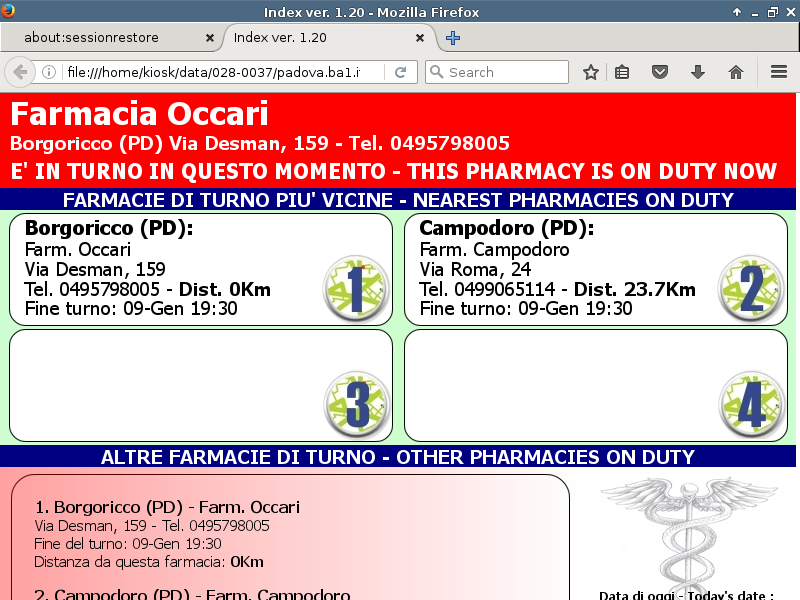This screenshot has width=800, height=600.
Task: Click the back navigation arrow
Action: click(19, 72)
